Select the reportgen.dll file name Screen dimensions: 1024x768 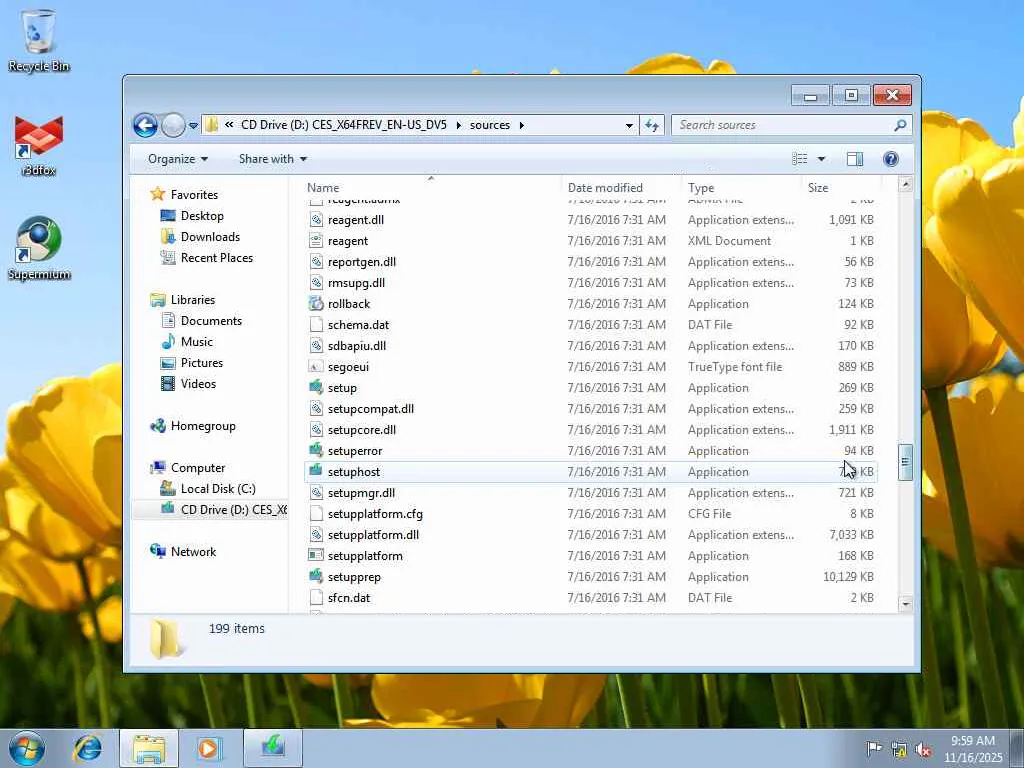coord(362,262)
